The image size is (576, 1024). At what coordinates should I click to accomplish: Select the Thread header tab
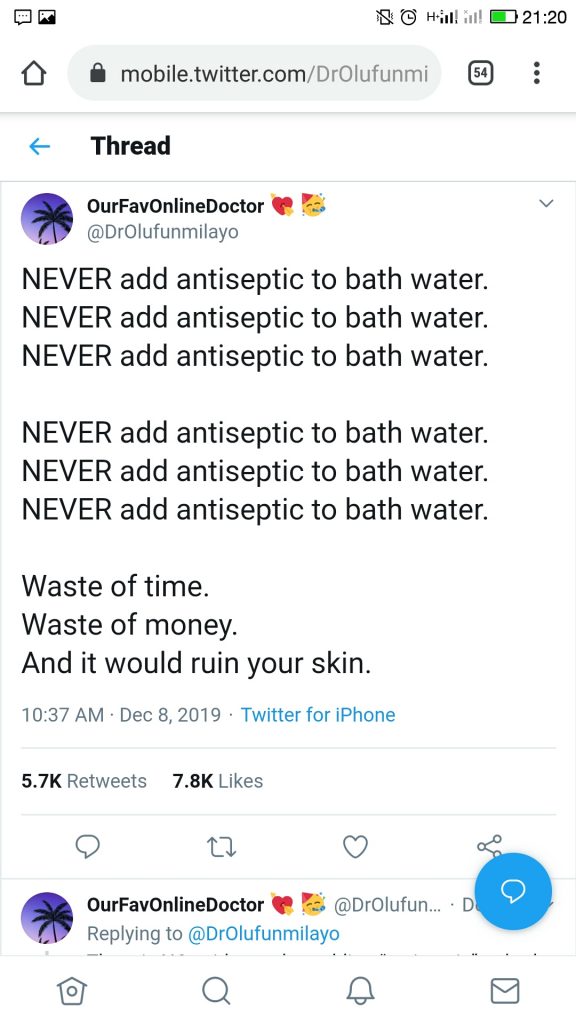coord(130,146)
